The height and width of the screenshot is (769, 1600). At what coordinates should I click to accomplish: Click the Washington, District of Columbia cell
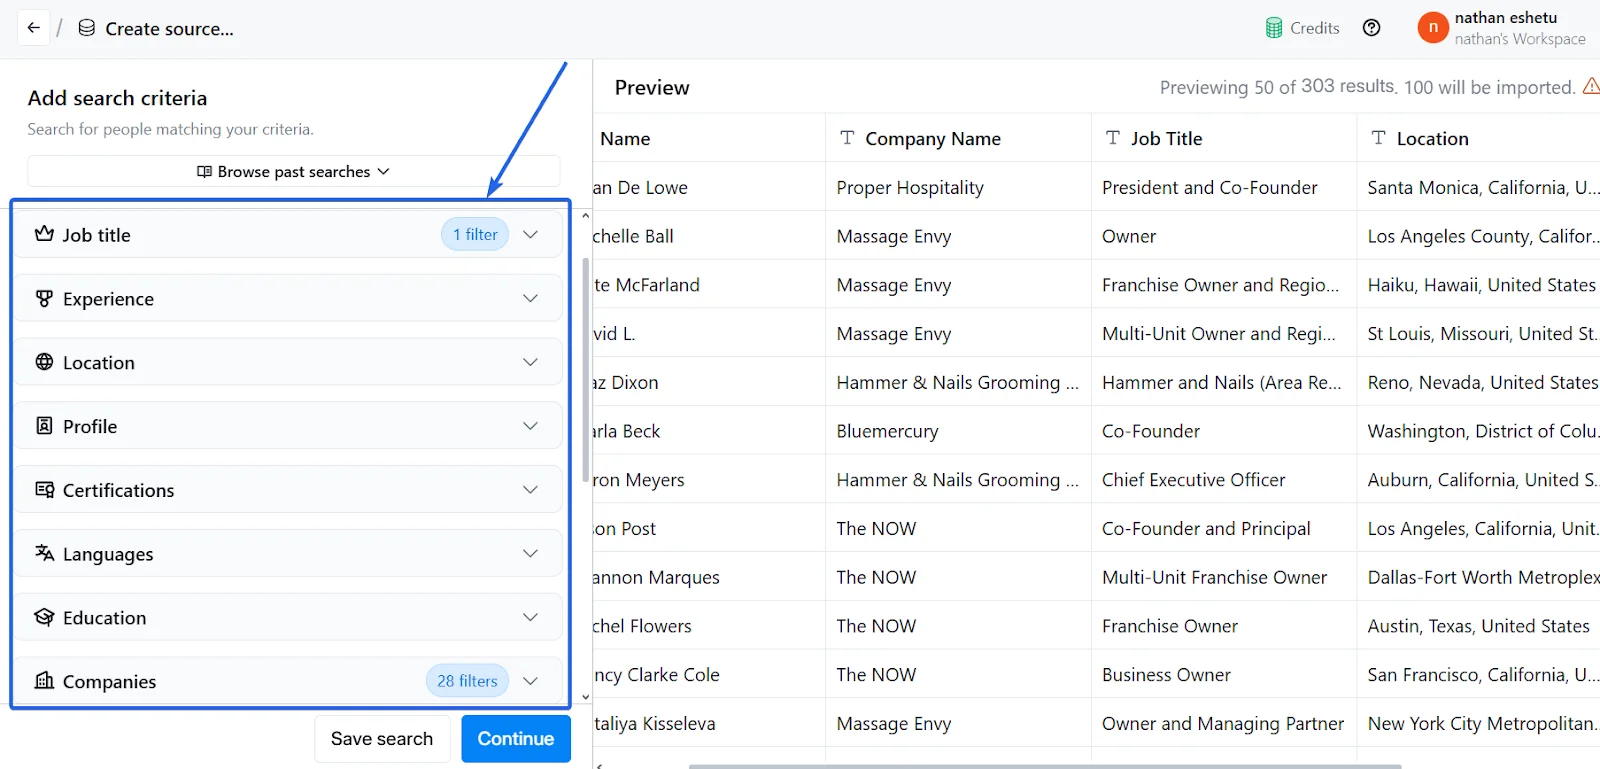click(1478, 431)
